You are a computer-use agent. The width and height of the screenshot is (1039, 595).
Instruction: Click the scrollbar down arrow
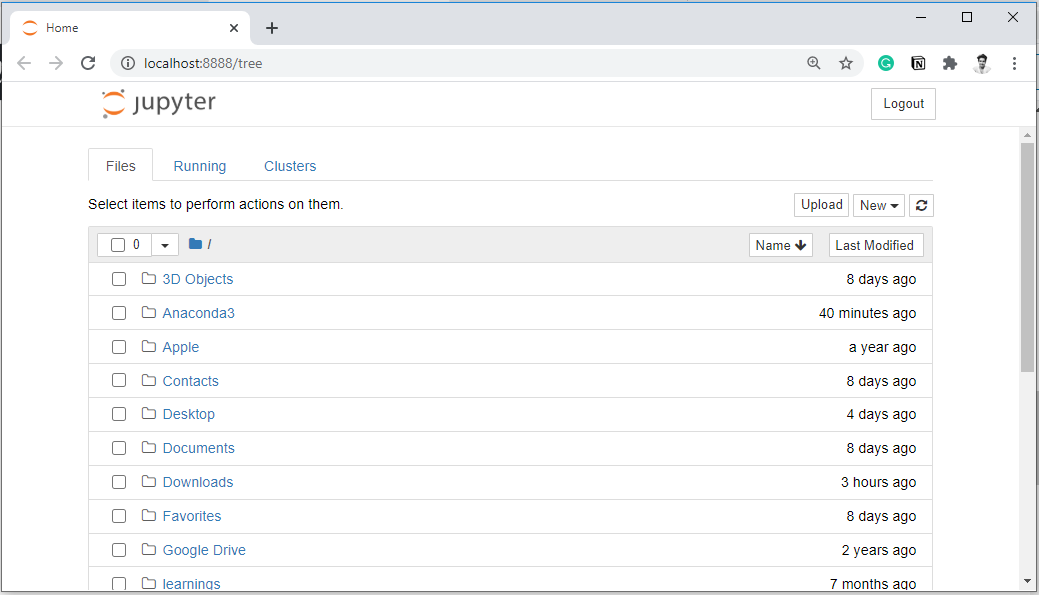pyautogui.click(x=1027, y=582)
